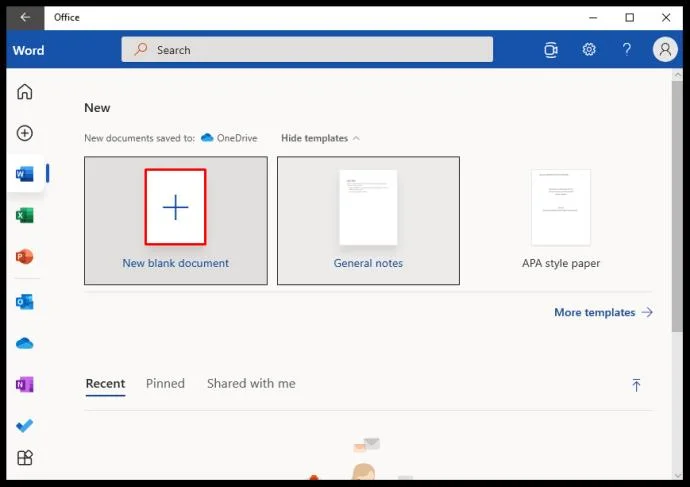
Task: Launch the PowerPoint app icon
Action: pos(25,256)
